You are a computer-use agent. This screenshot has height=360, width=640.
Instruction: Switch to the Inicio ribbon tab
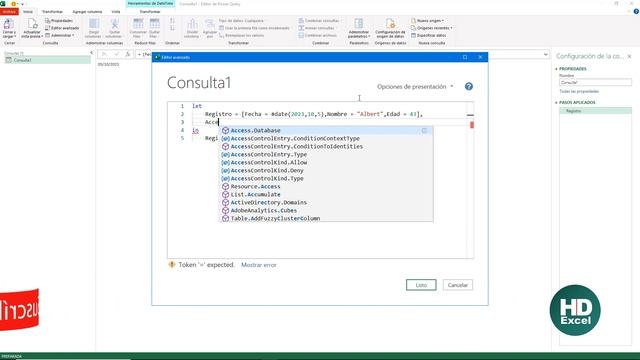coord(28,11)
